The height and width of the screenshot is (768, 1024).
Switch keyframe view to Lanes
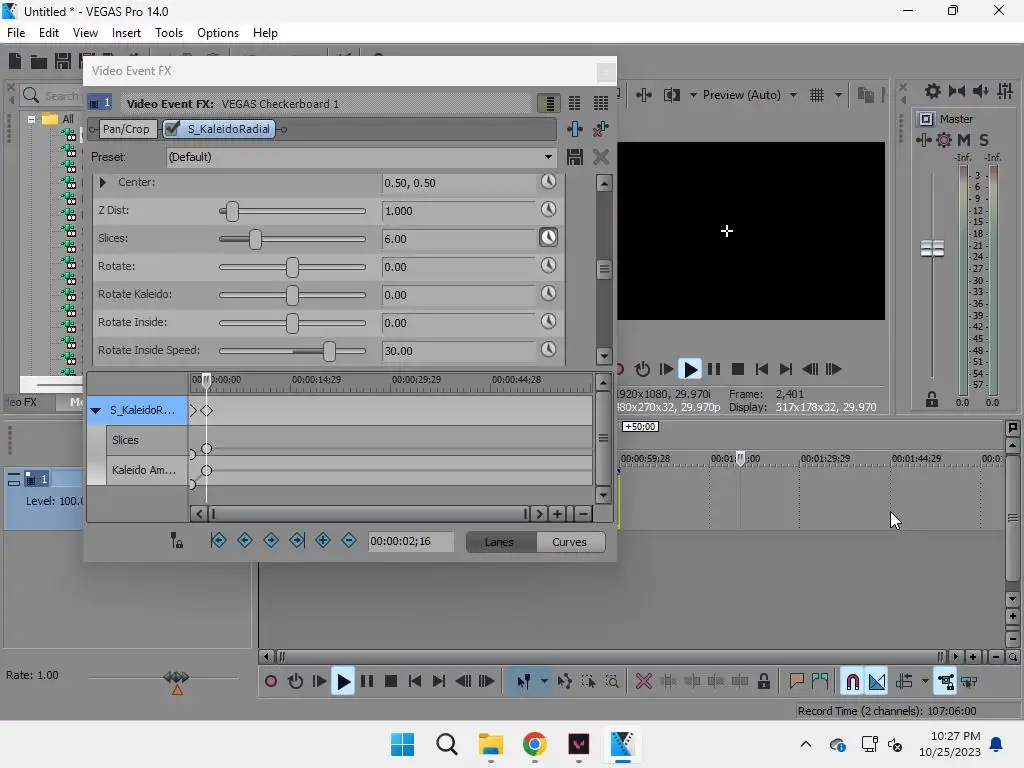click(x=500, y=542)
